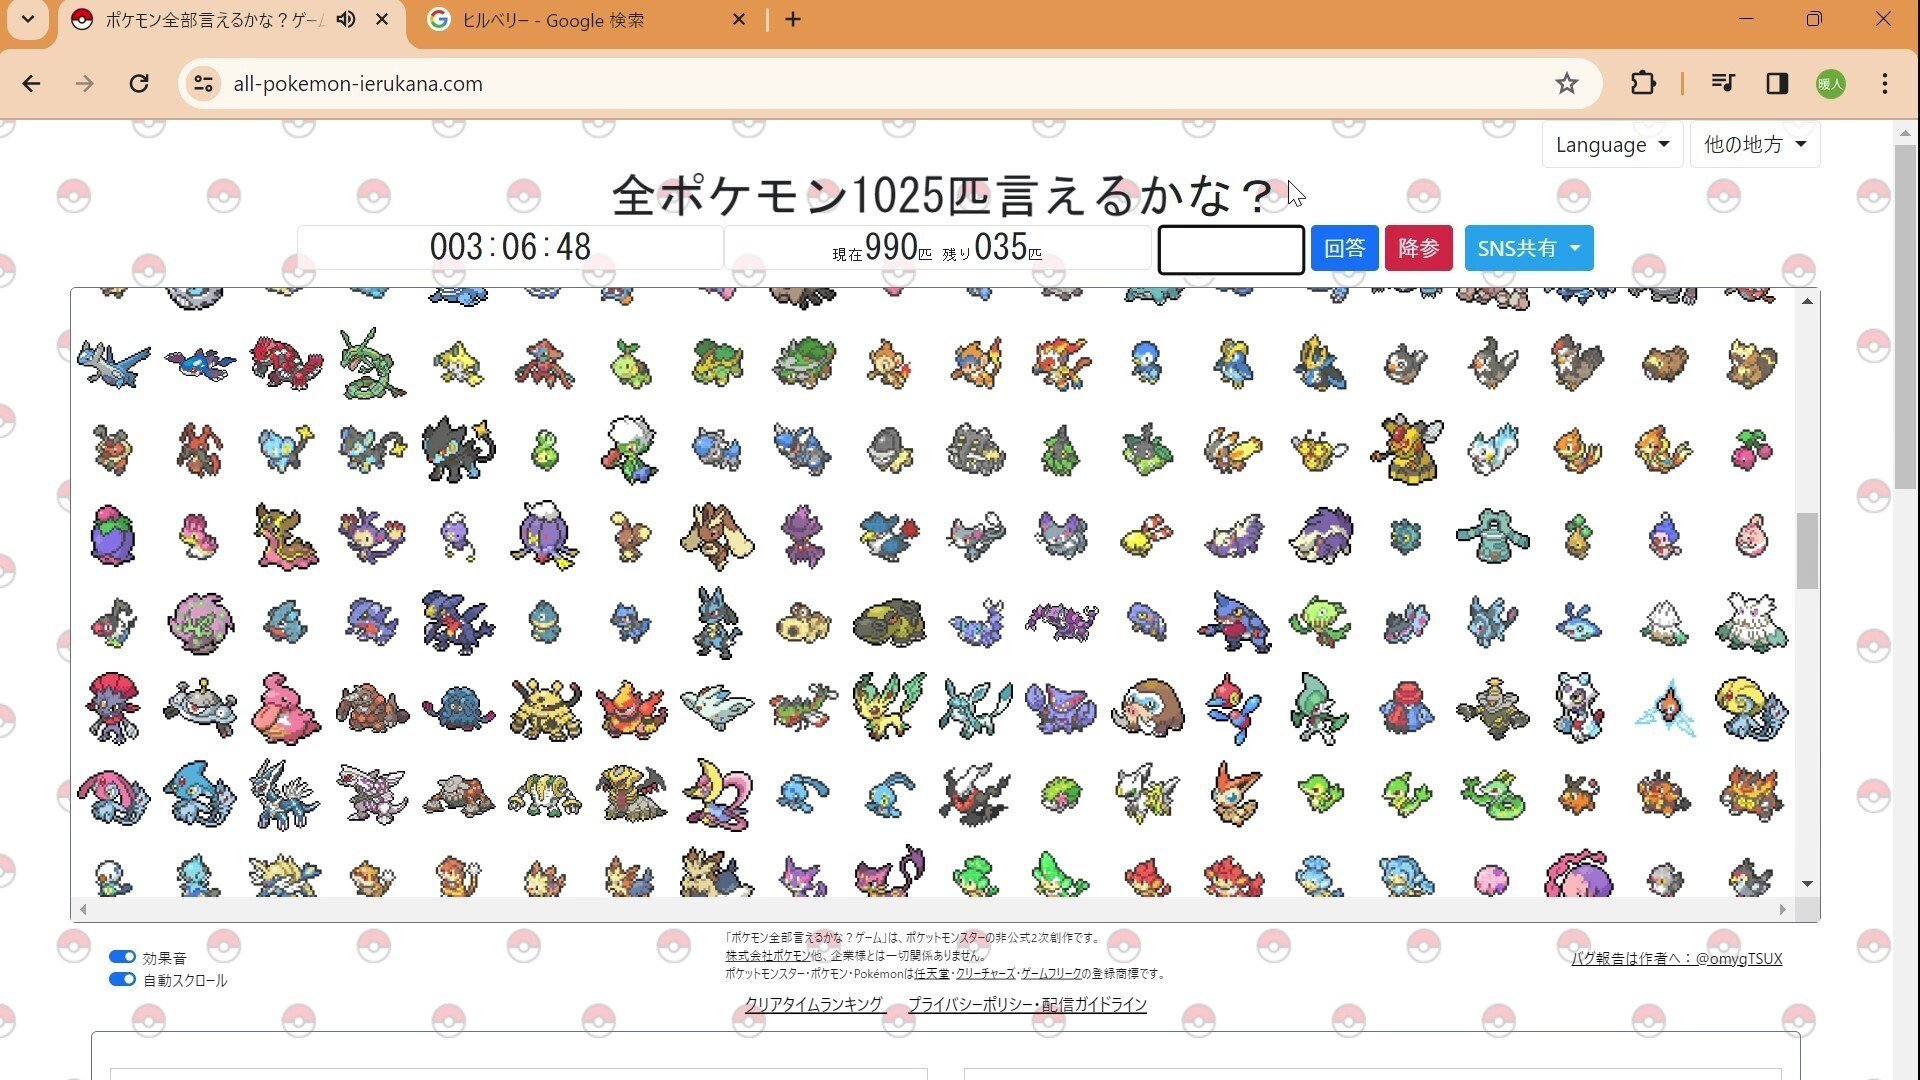Screen dimensions: 1920x1080
Task: Reload the current page
Action: point(139,84)
